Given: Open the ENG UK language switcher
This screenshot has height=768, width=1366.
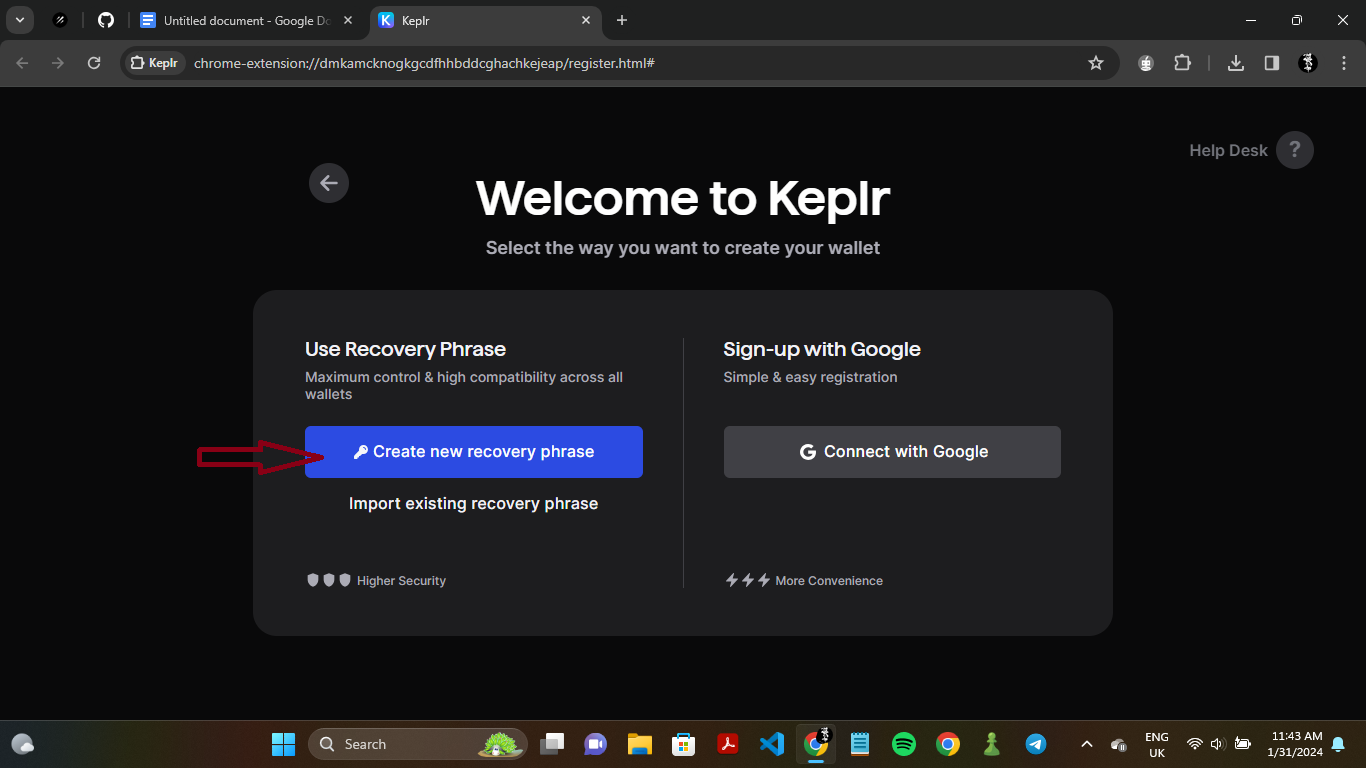Looking at the screenshot, I should pyautogui.click(x=1157, y=744).
